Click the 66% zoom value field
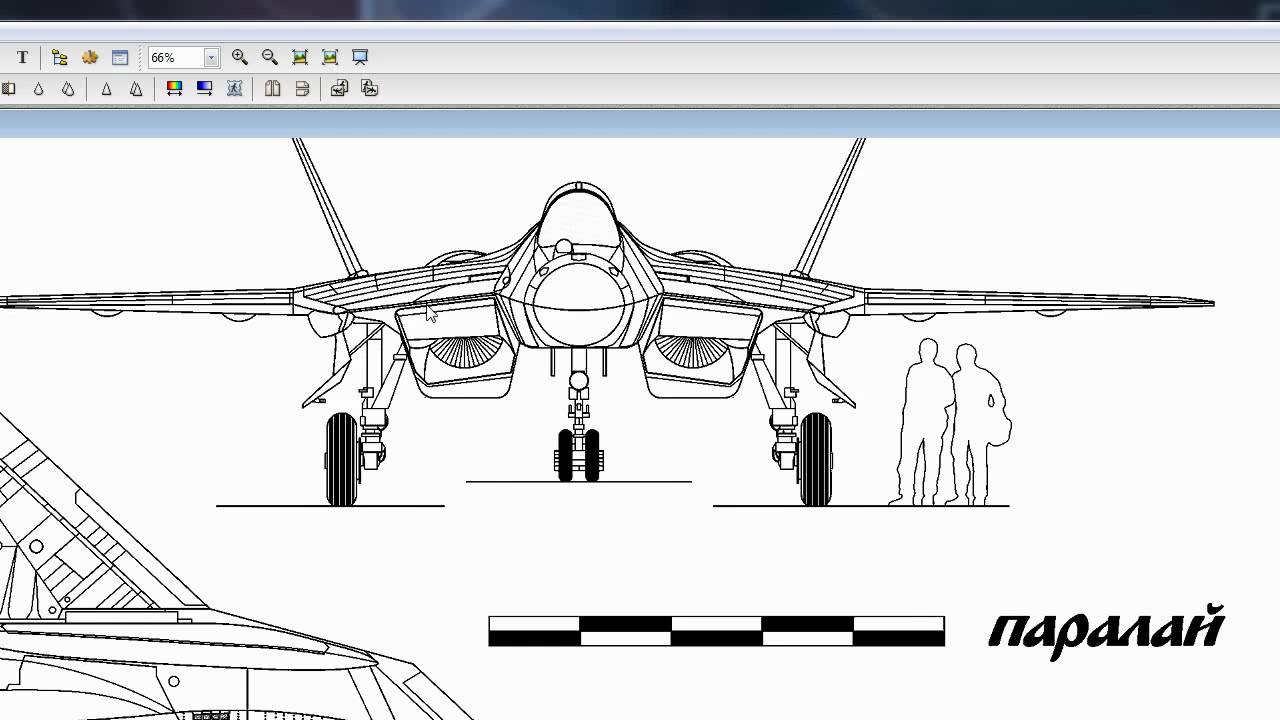This screenshot has width=1280, height=720. click(x=176, y=58)
